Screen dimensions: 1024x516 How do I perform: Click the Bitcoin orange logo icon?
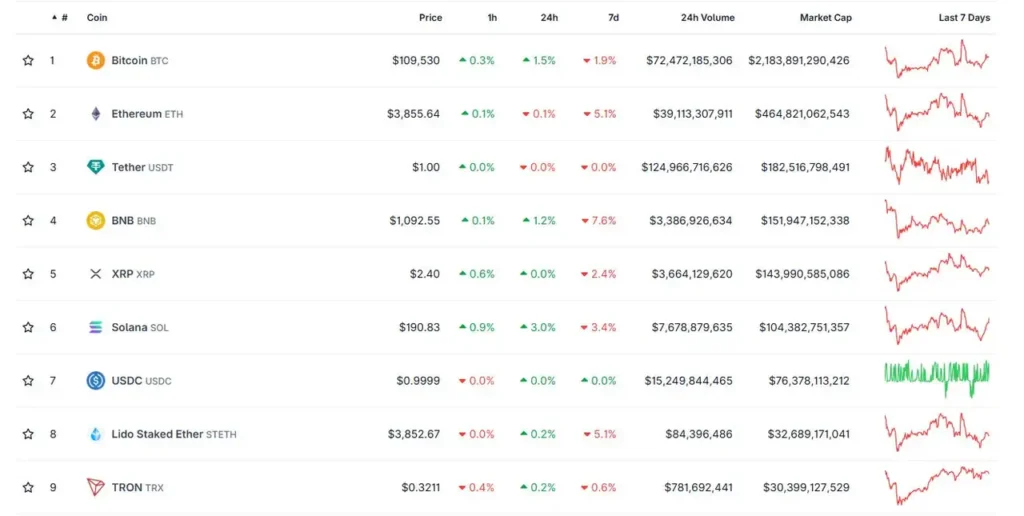click(x=96, y=60)
